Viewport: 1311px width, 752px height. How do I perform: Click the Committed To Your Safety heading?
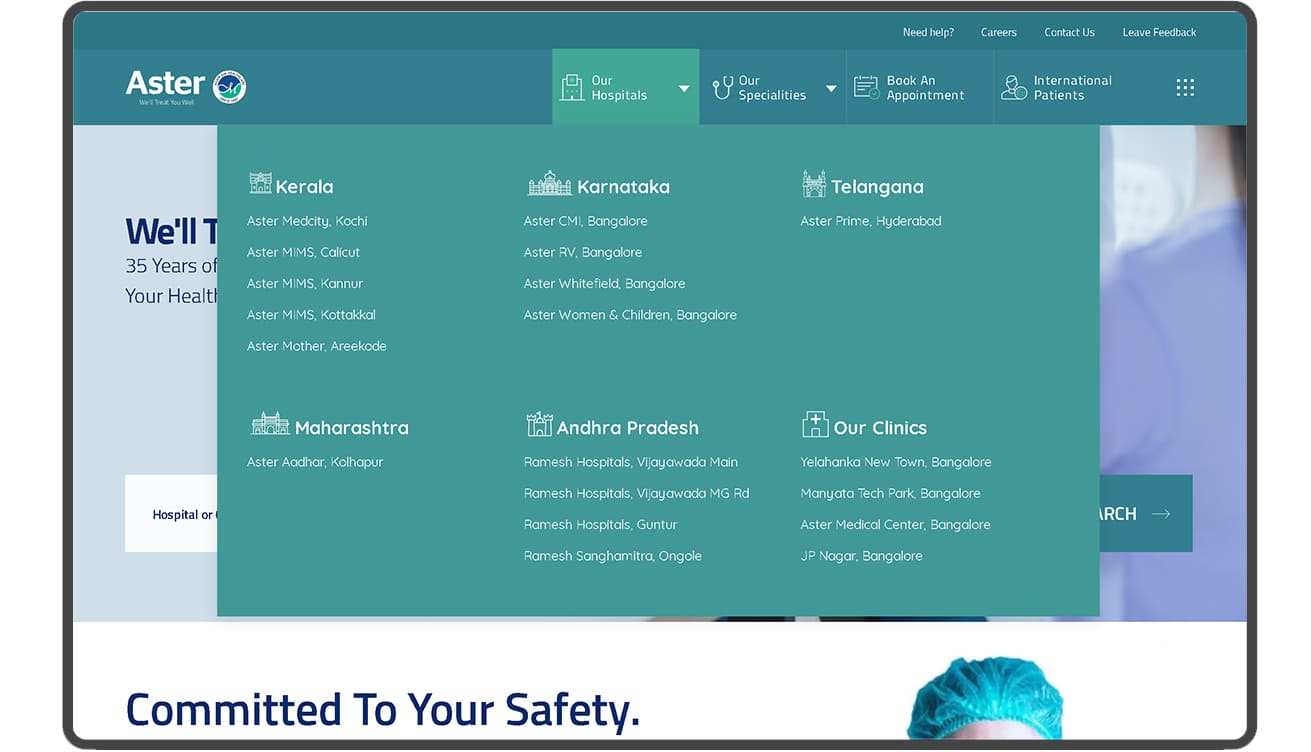(382, 710)
